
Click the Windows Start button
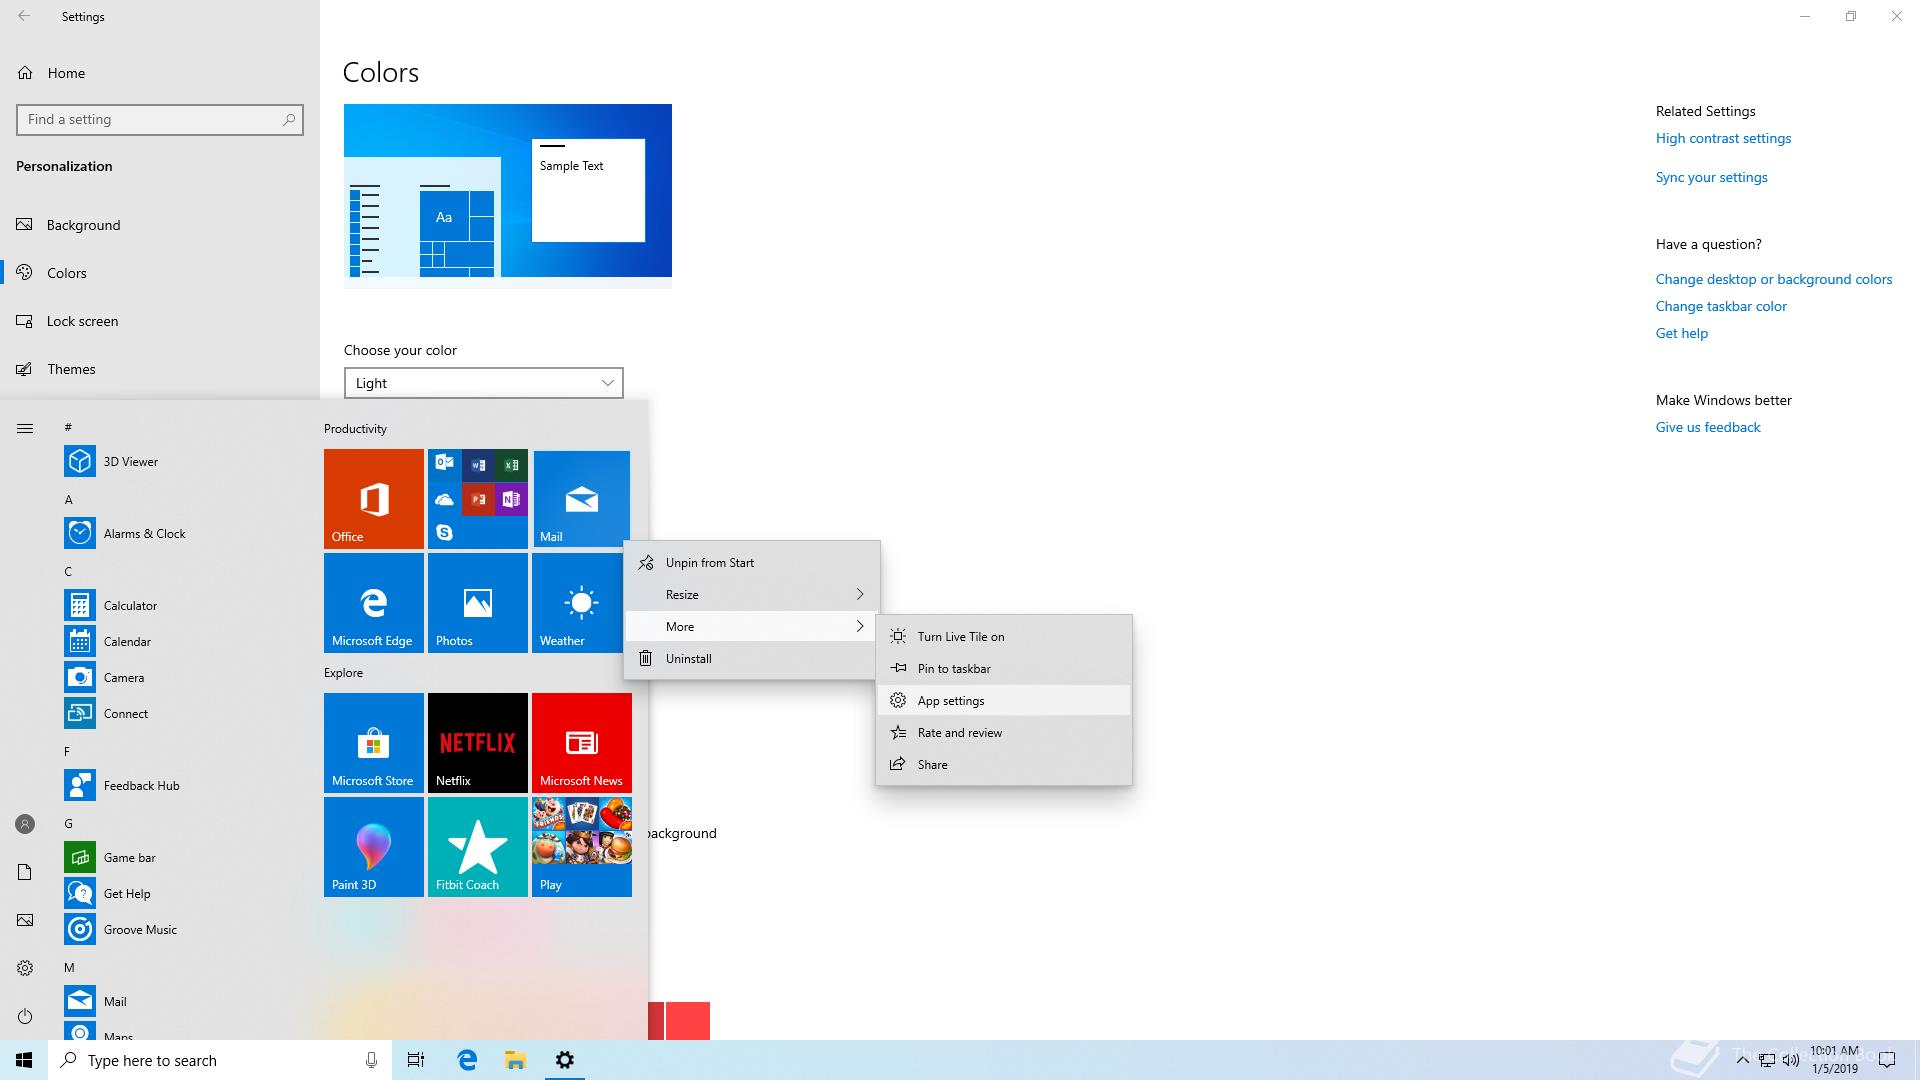(x=24, y=1060)
